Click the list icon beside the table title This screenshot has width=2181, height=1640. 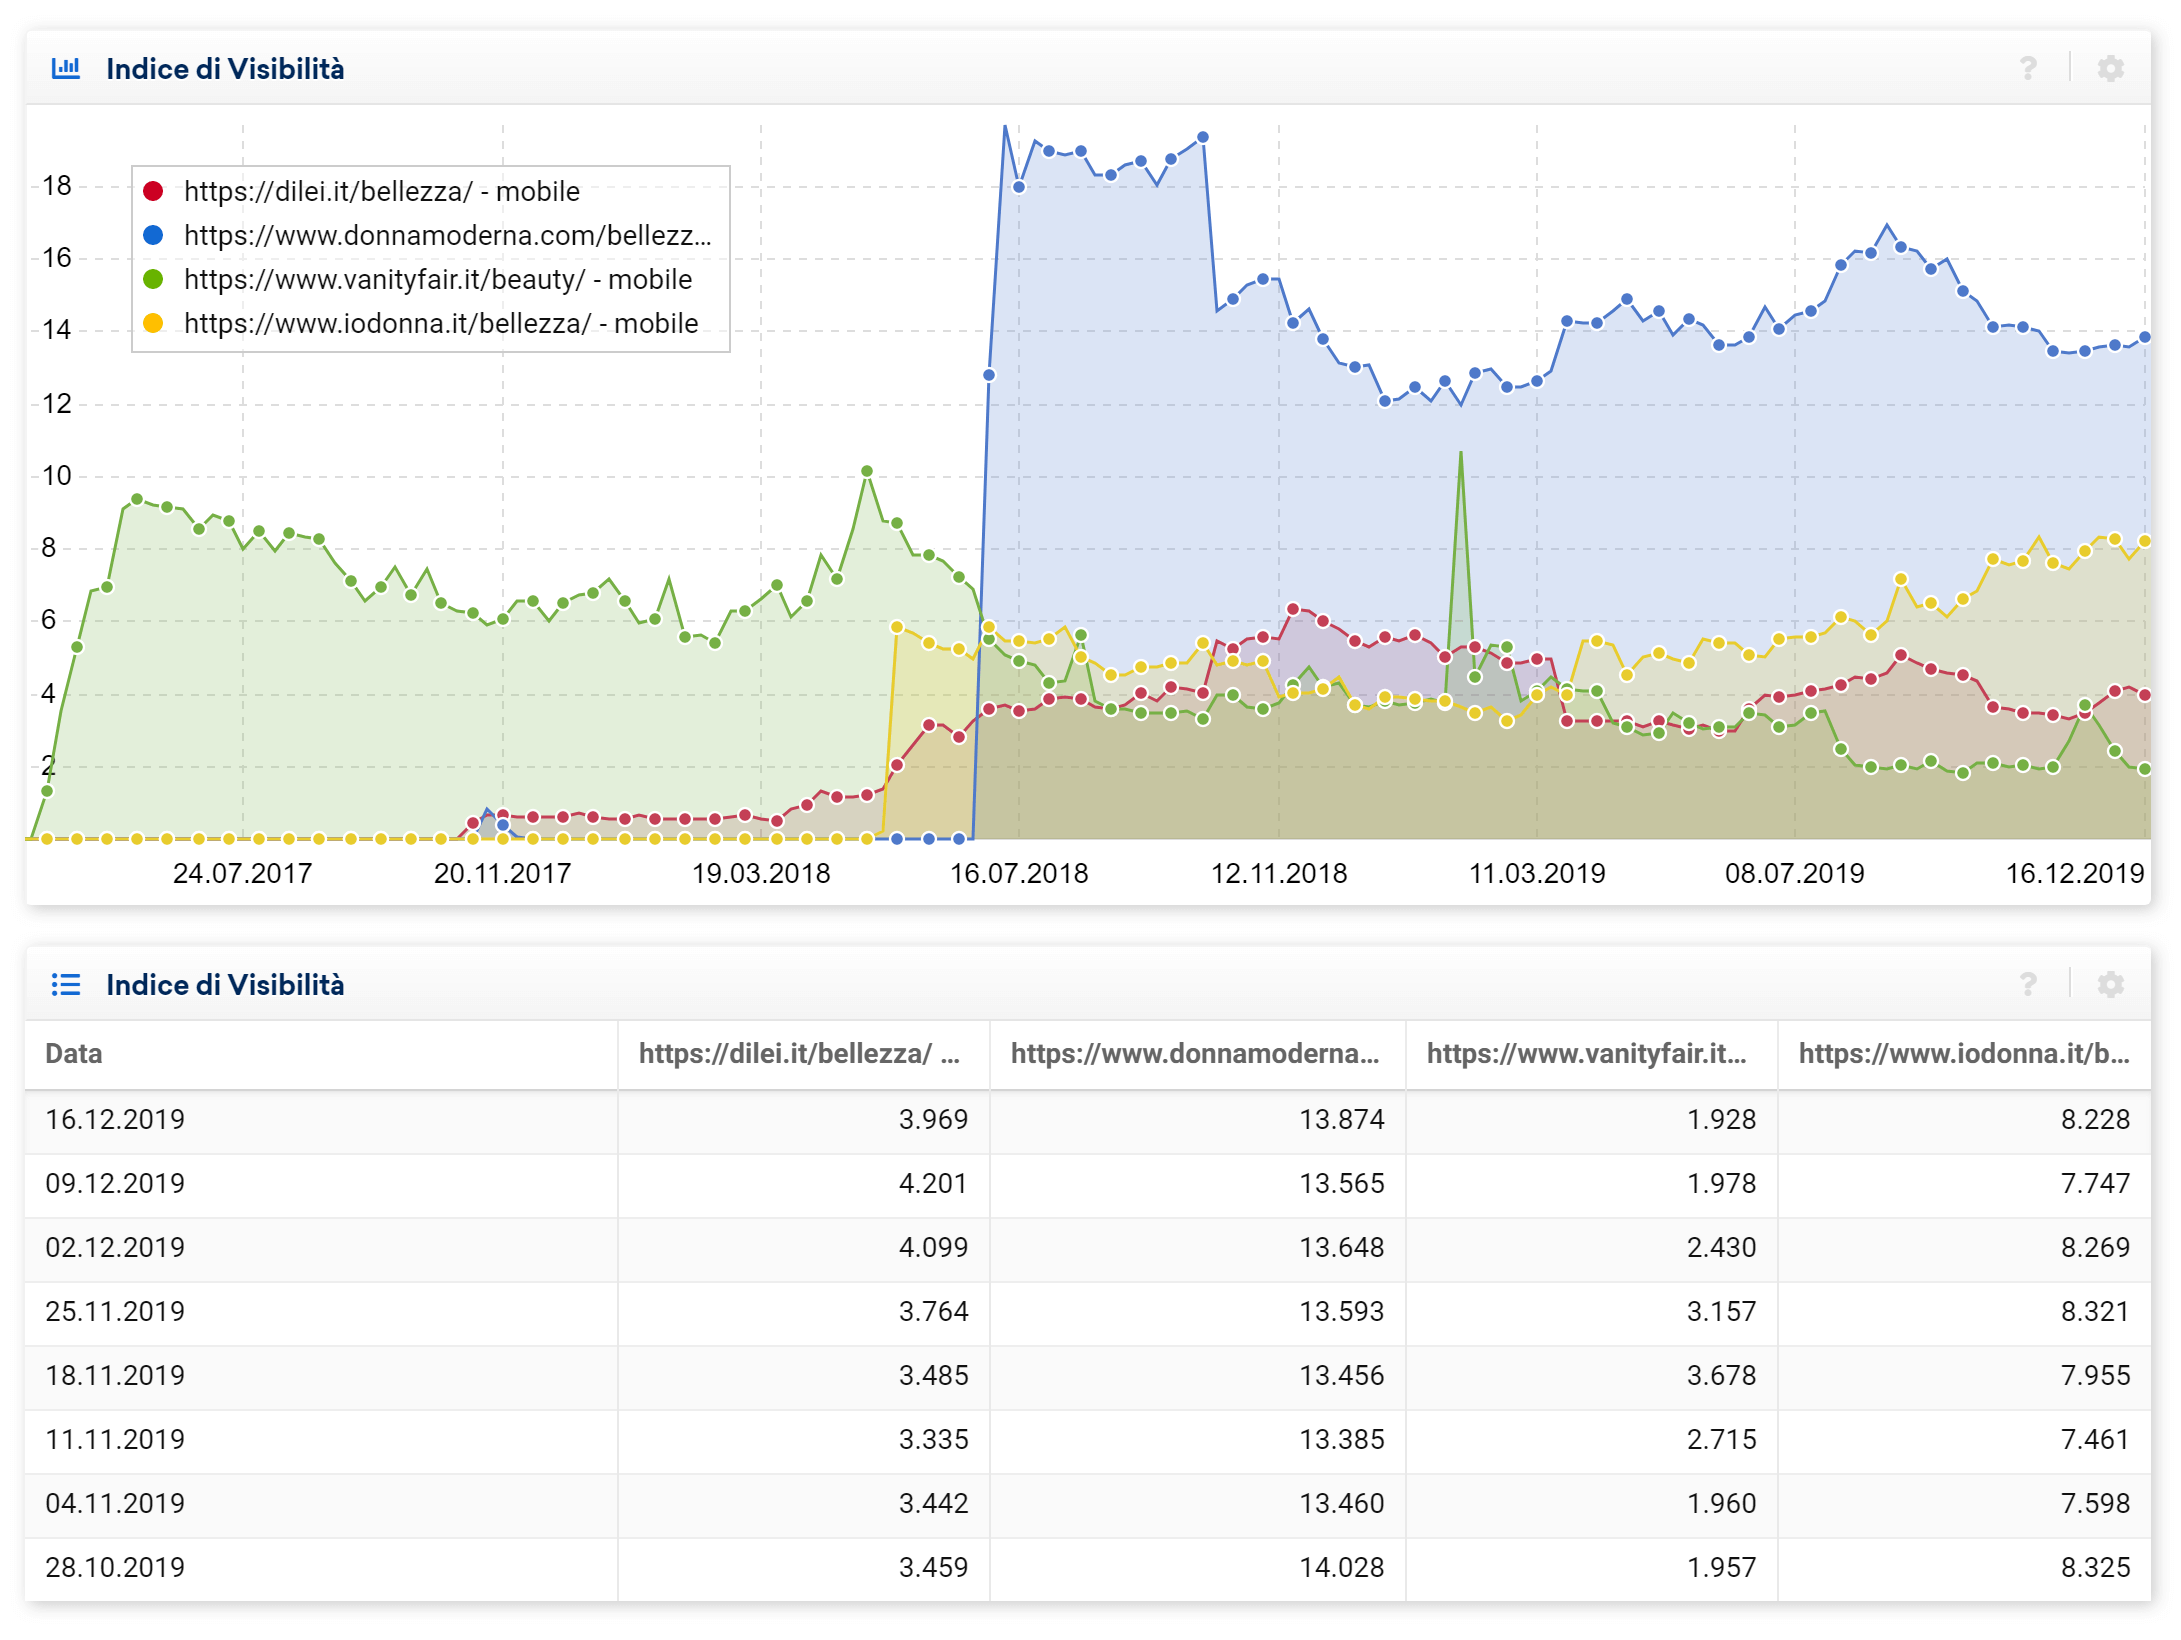coord(66,985)
